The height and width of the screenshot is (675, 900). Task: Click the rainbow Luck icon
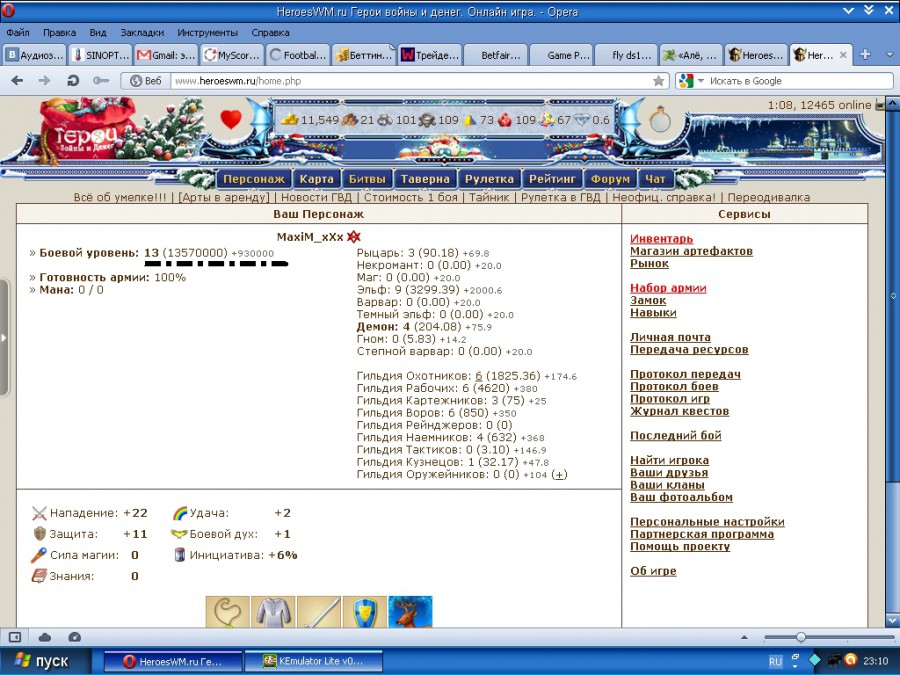pos(180,513)
